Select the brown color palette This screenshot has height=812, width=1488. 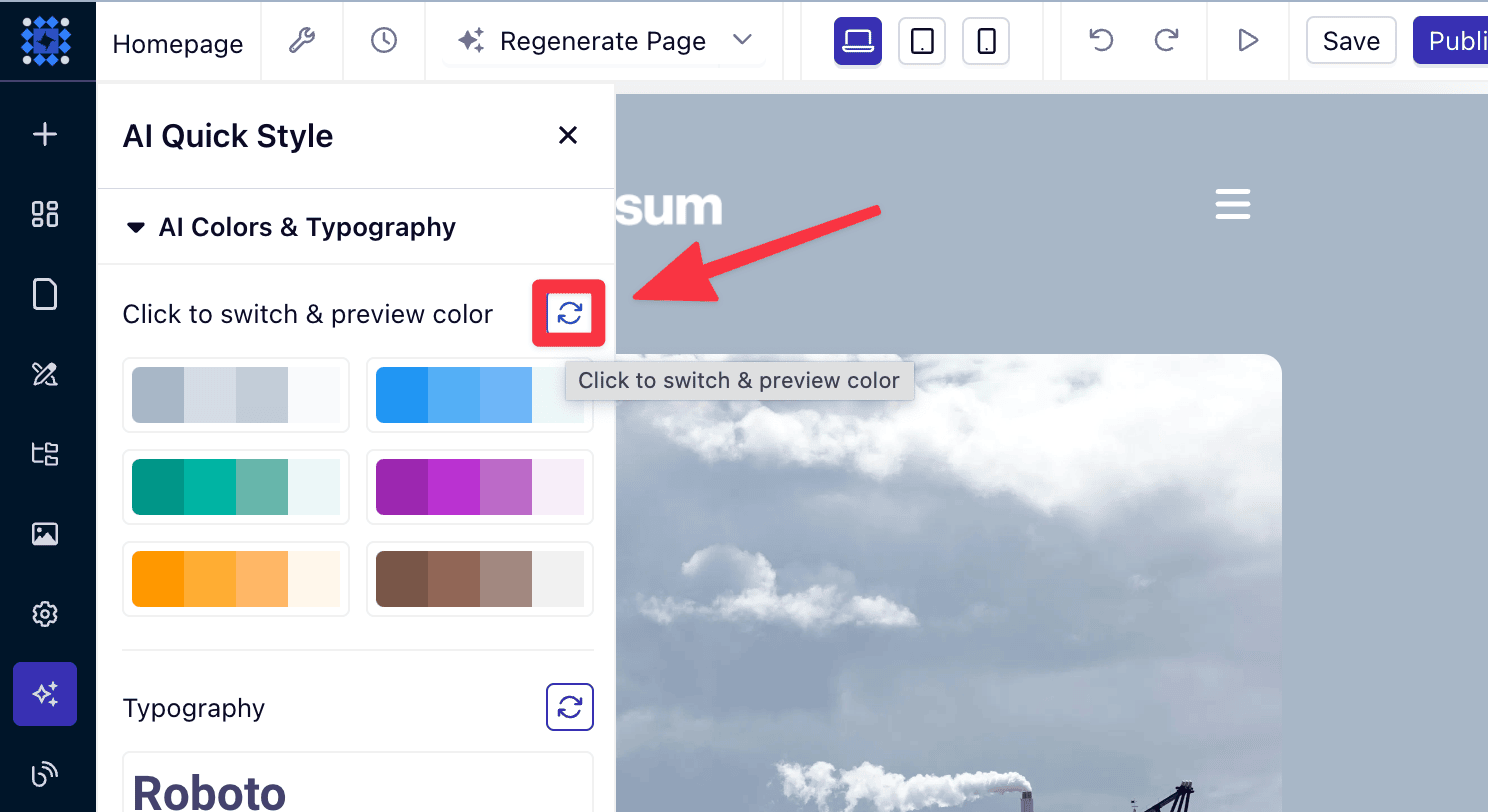tap(480, 579)
